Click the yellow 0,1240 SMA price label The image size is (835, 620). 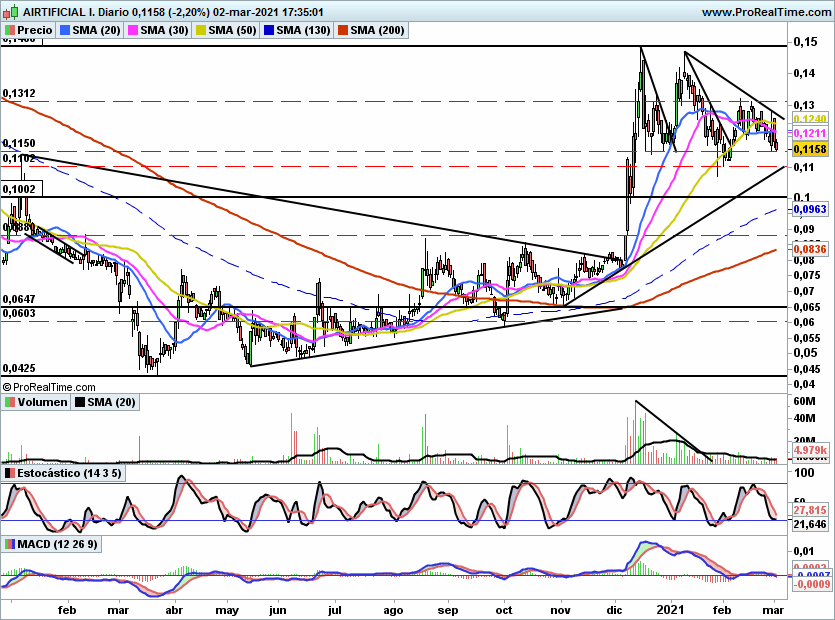pos(808,118)
